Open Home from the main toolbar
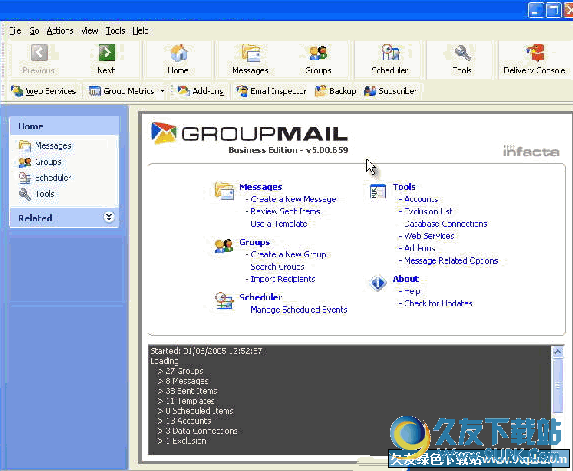The image size is (573, 471). point(179,59)
